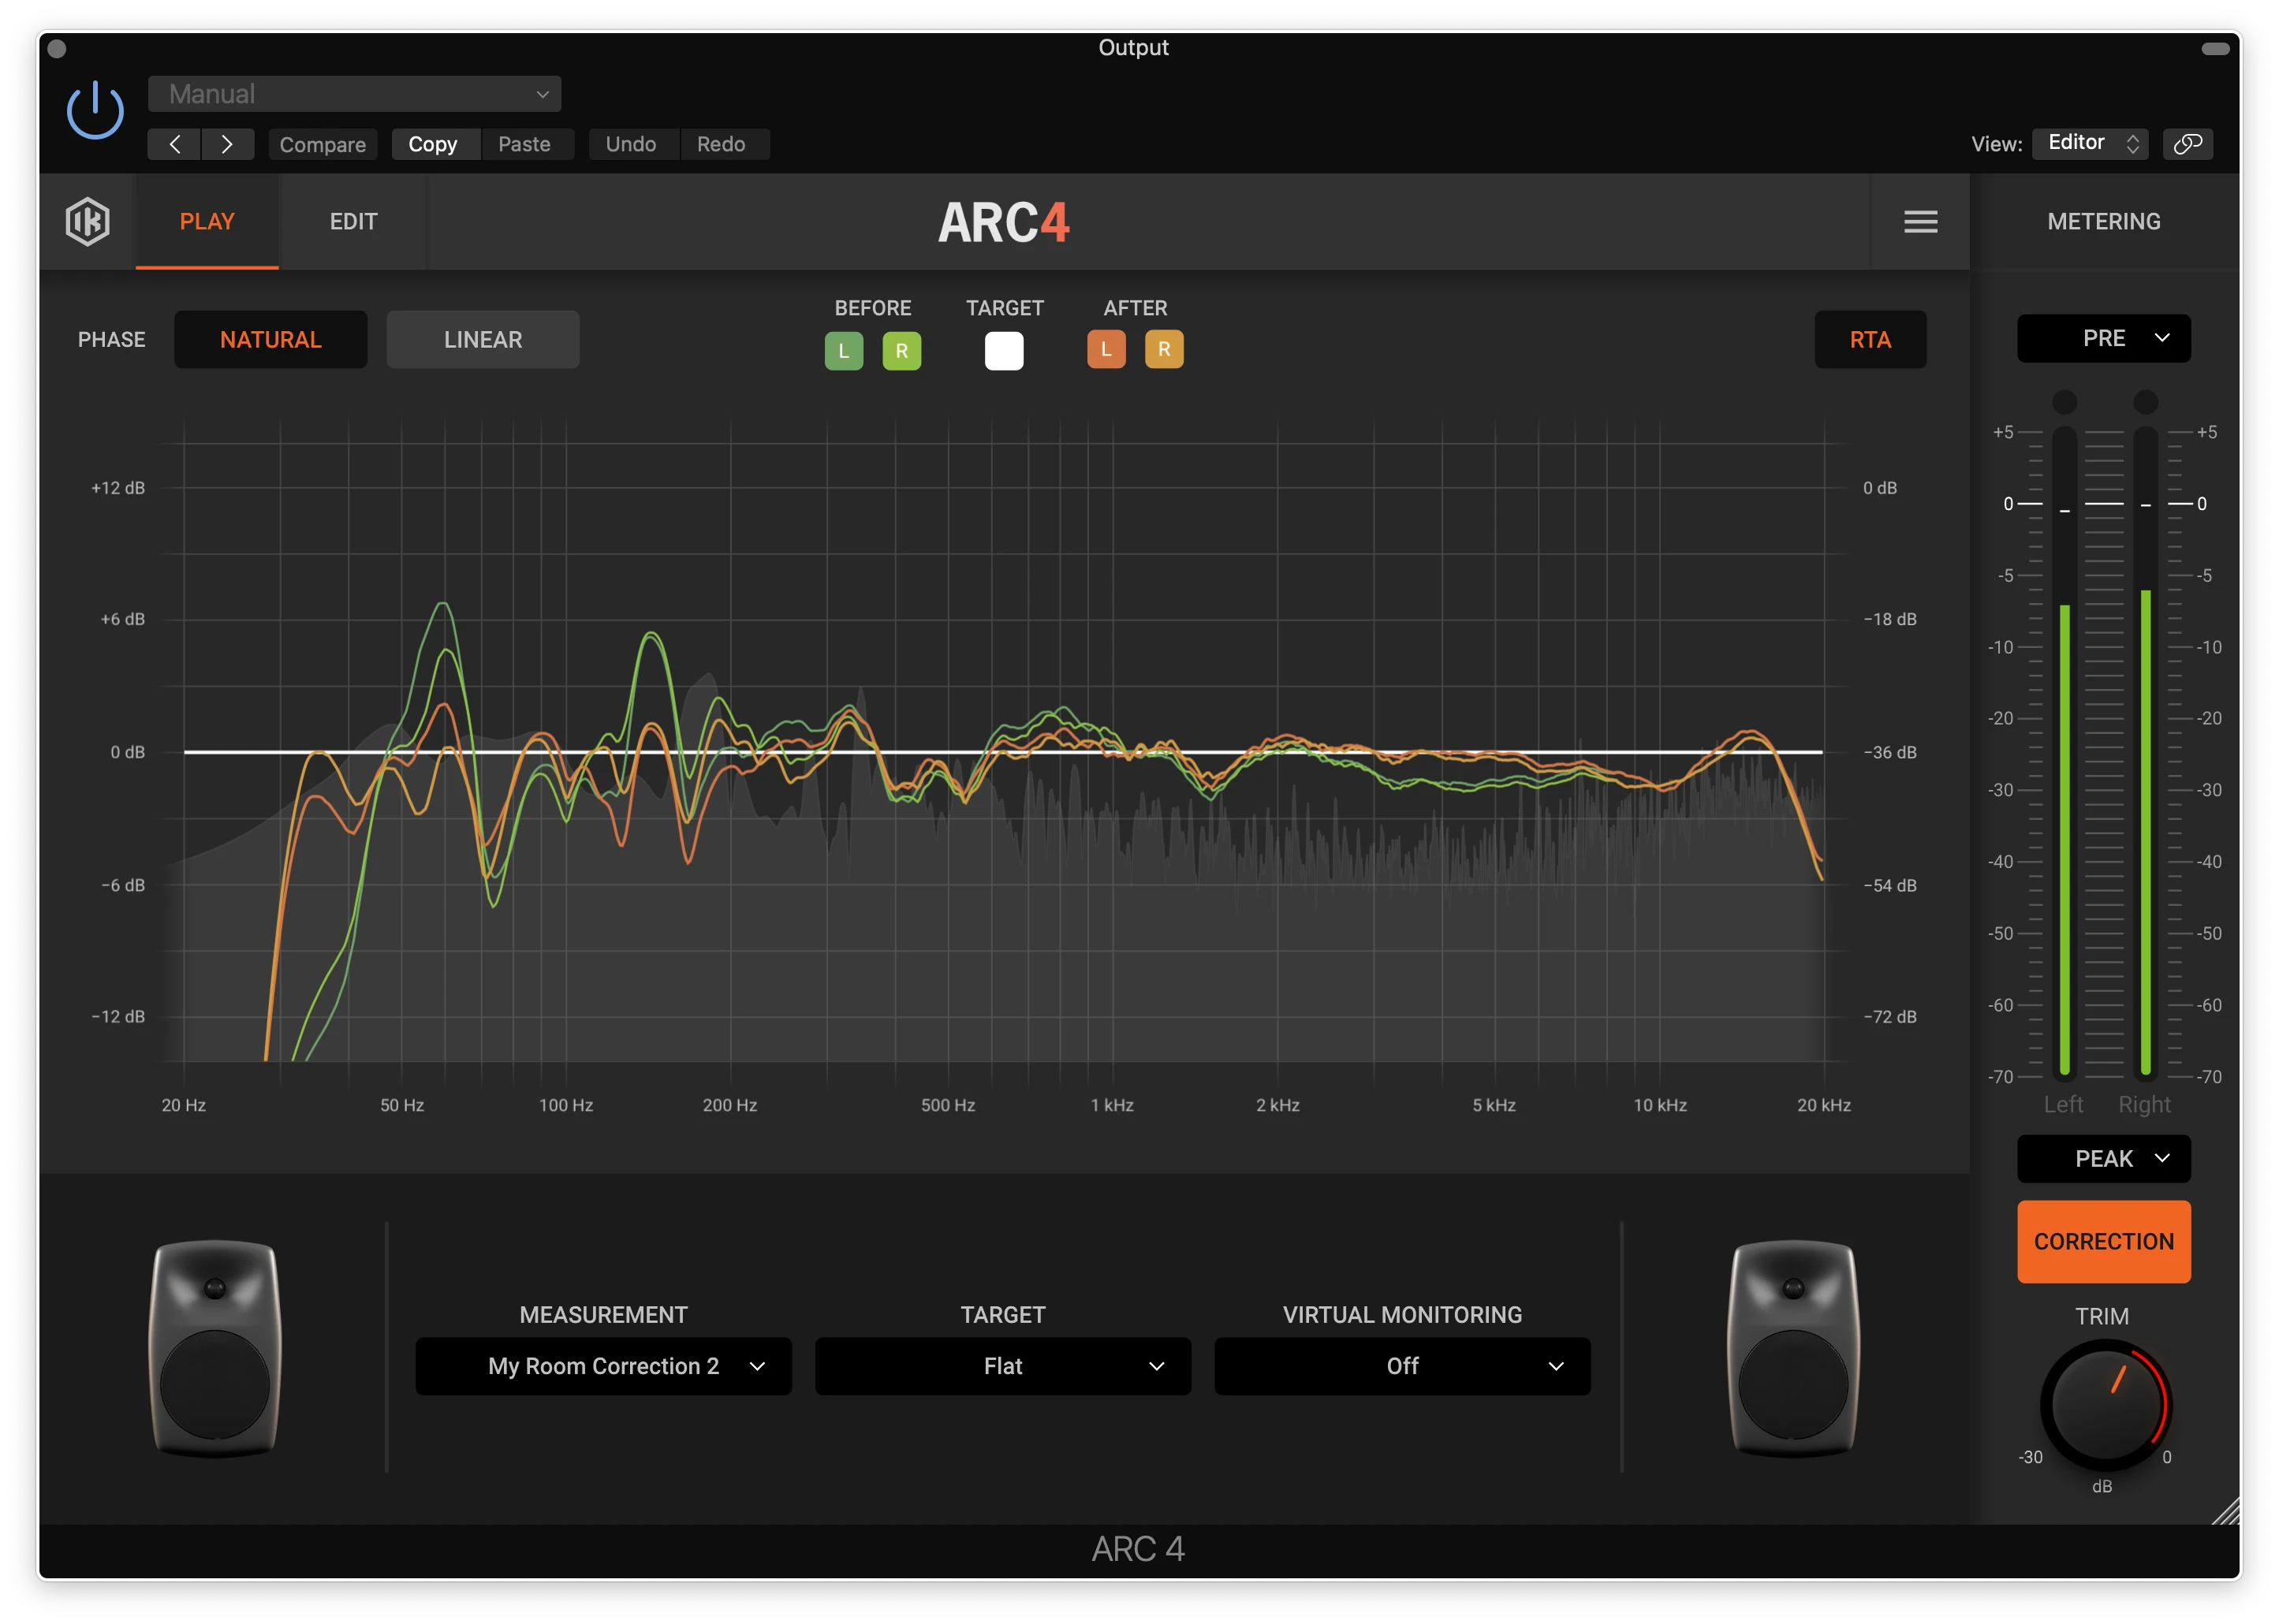Select LINEAR phase mode
Image resolution: width=2279 pixels, height=1624 pixels.
point(482,340)
